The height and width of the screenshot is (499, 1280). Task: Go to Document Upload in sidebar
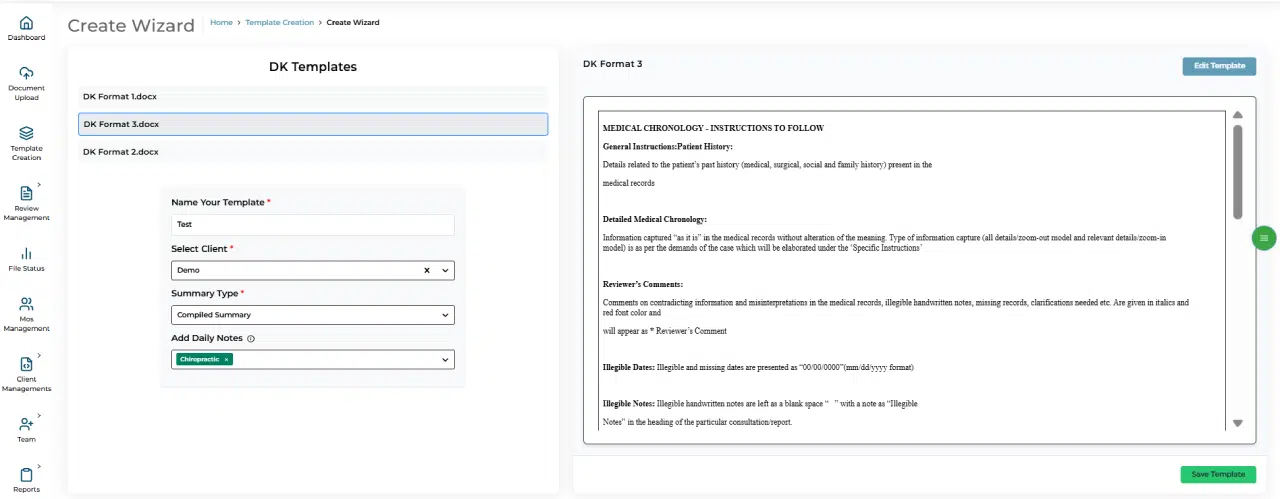[x=27, y=73]
